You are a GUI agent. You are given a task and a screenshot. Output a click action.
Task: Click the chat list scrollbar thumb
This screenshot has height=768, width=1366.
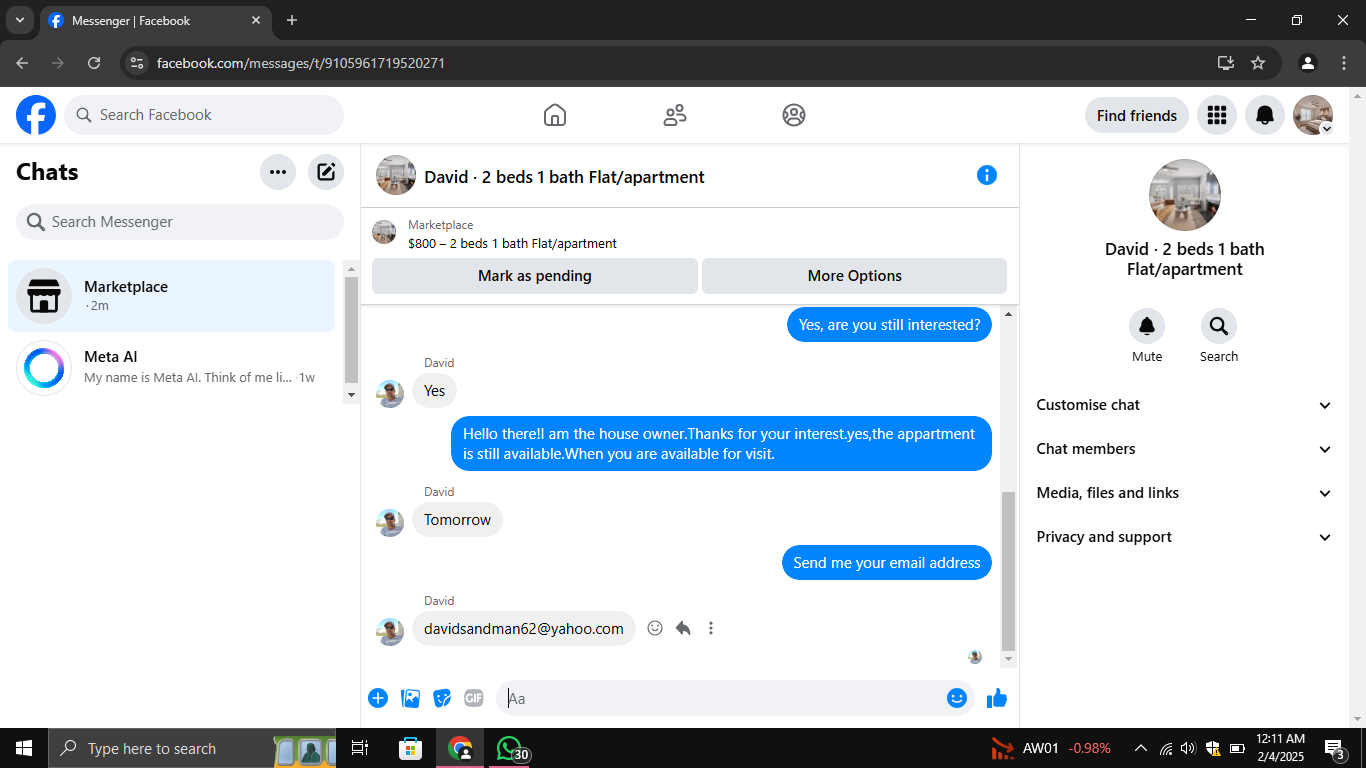[351, 329]
